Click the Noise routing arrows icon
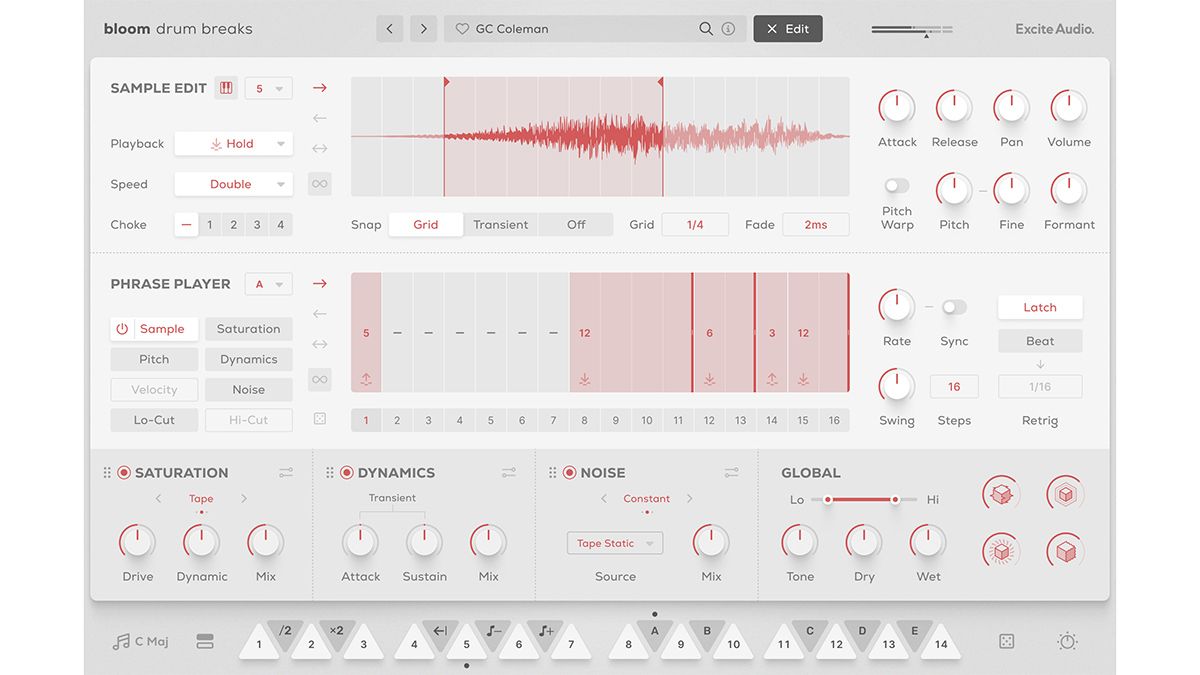 (x=731, y=472)
